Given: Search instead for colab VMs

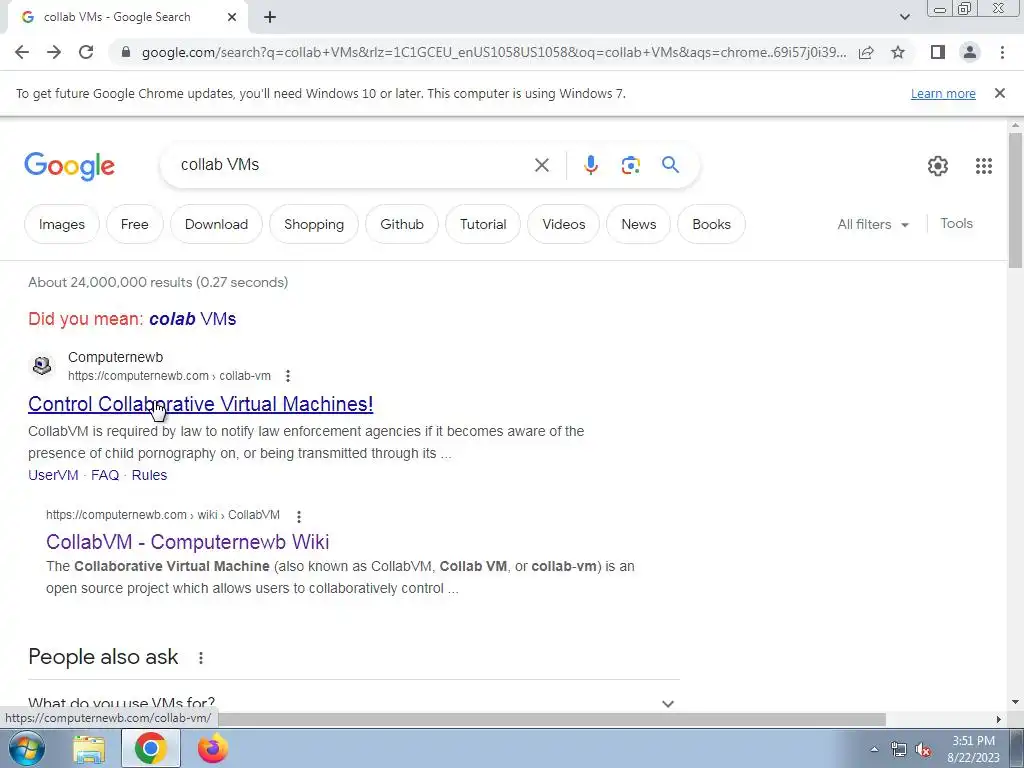Looking at the screenshot, I should click(192, 319).
